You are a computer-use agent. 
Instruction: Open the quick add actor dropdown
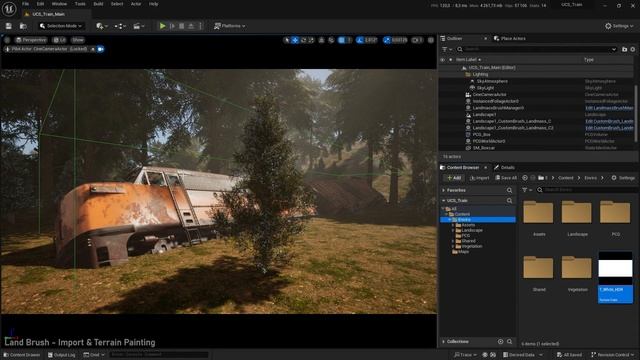pos(101,26)
